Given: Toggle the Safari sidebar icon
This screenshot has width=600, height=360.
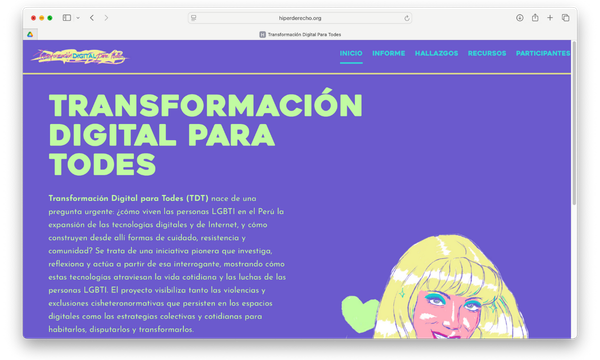Looking at the screenshot, I should click(x=67, y=18).
